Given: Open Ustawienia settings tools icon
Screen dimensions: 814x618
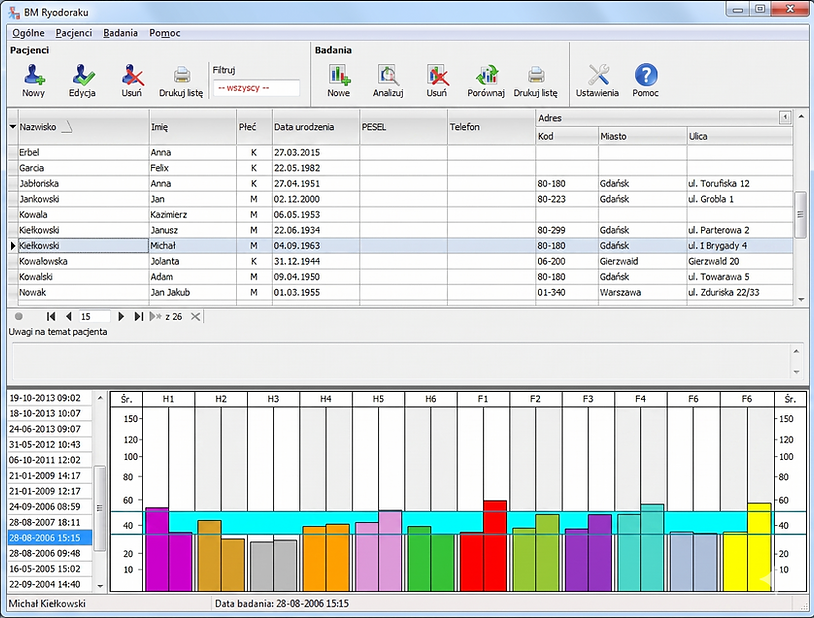Looking at the screenshot, I should [x=598, y=80].
